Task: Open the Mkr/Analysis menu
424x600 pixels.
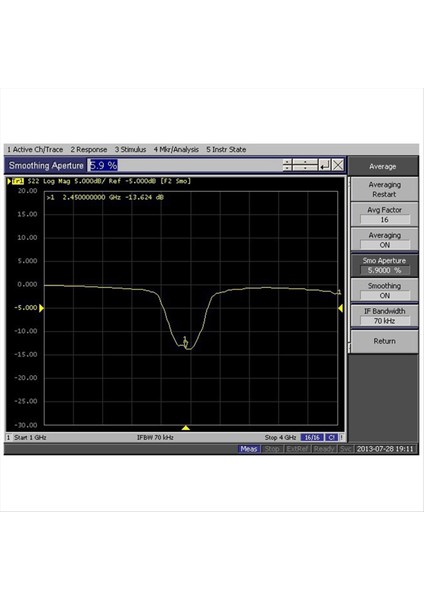Action: click(x=176, y=150)
